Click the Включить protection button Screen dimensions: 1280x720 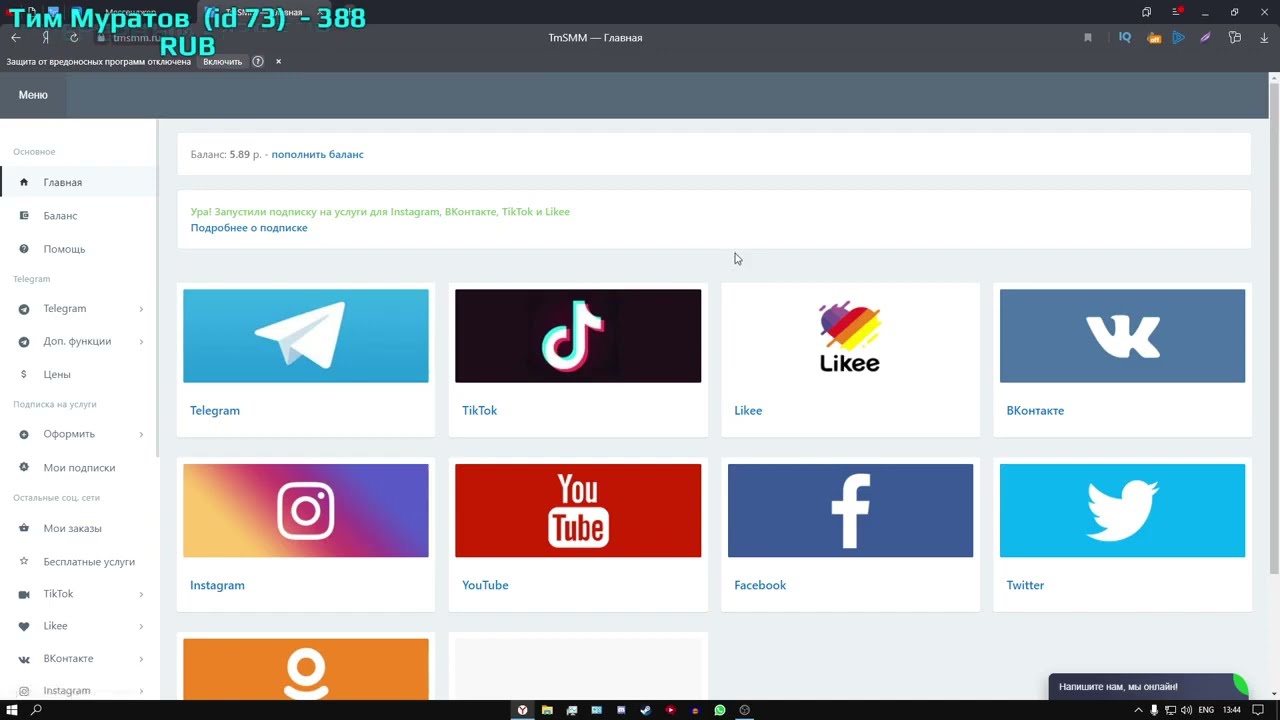pos(222,62)
